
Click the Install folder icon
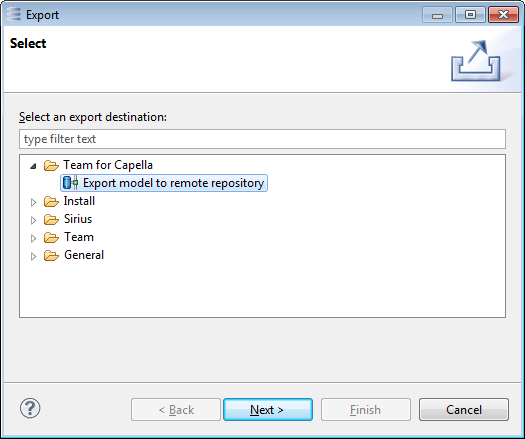point(51,201)
